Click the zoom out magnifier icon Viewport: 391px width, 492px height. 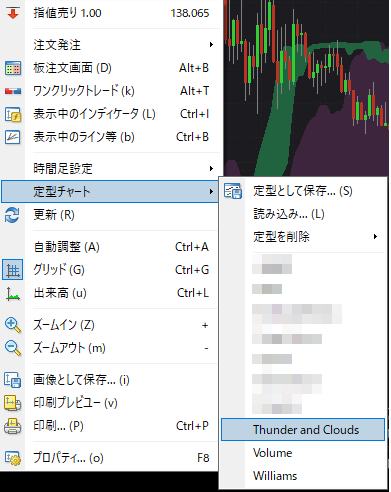pos(13,348)
